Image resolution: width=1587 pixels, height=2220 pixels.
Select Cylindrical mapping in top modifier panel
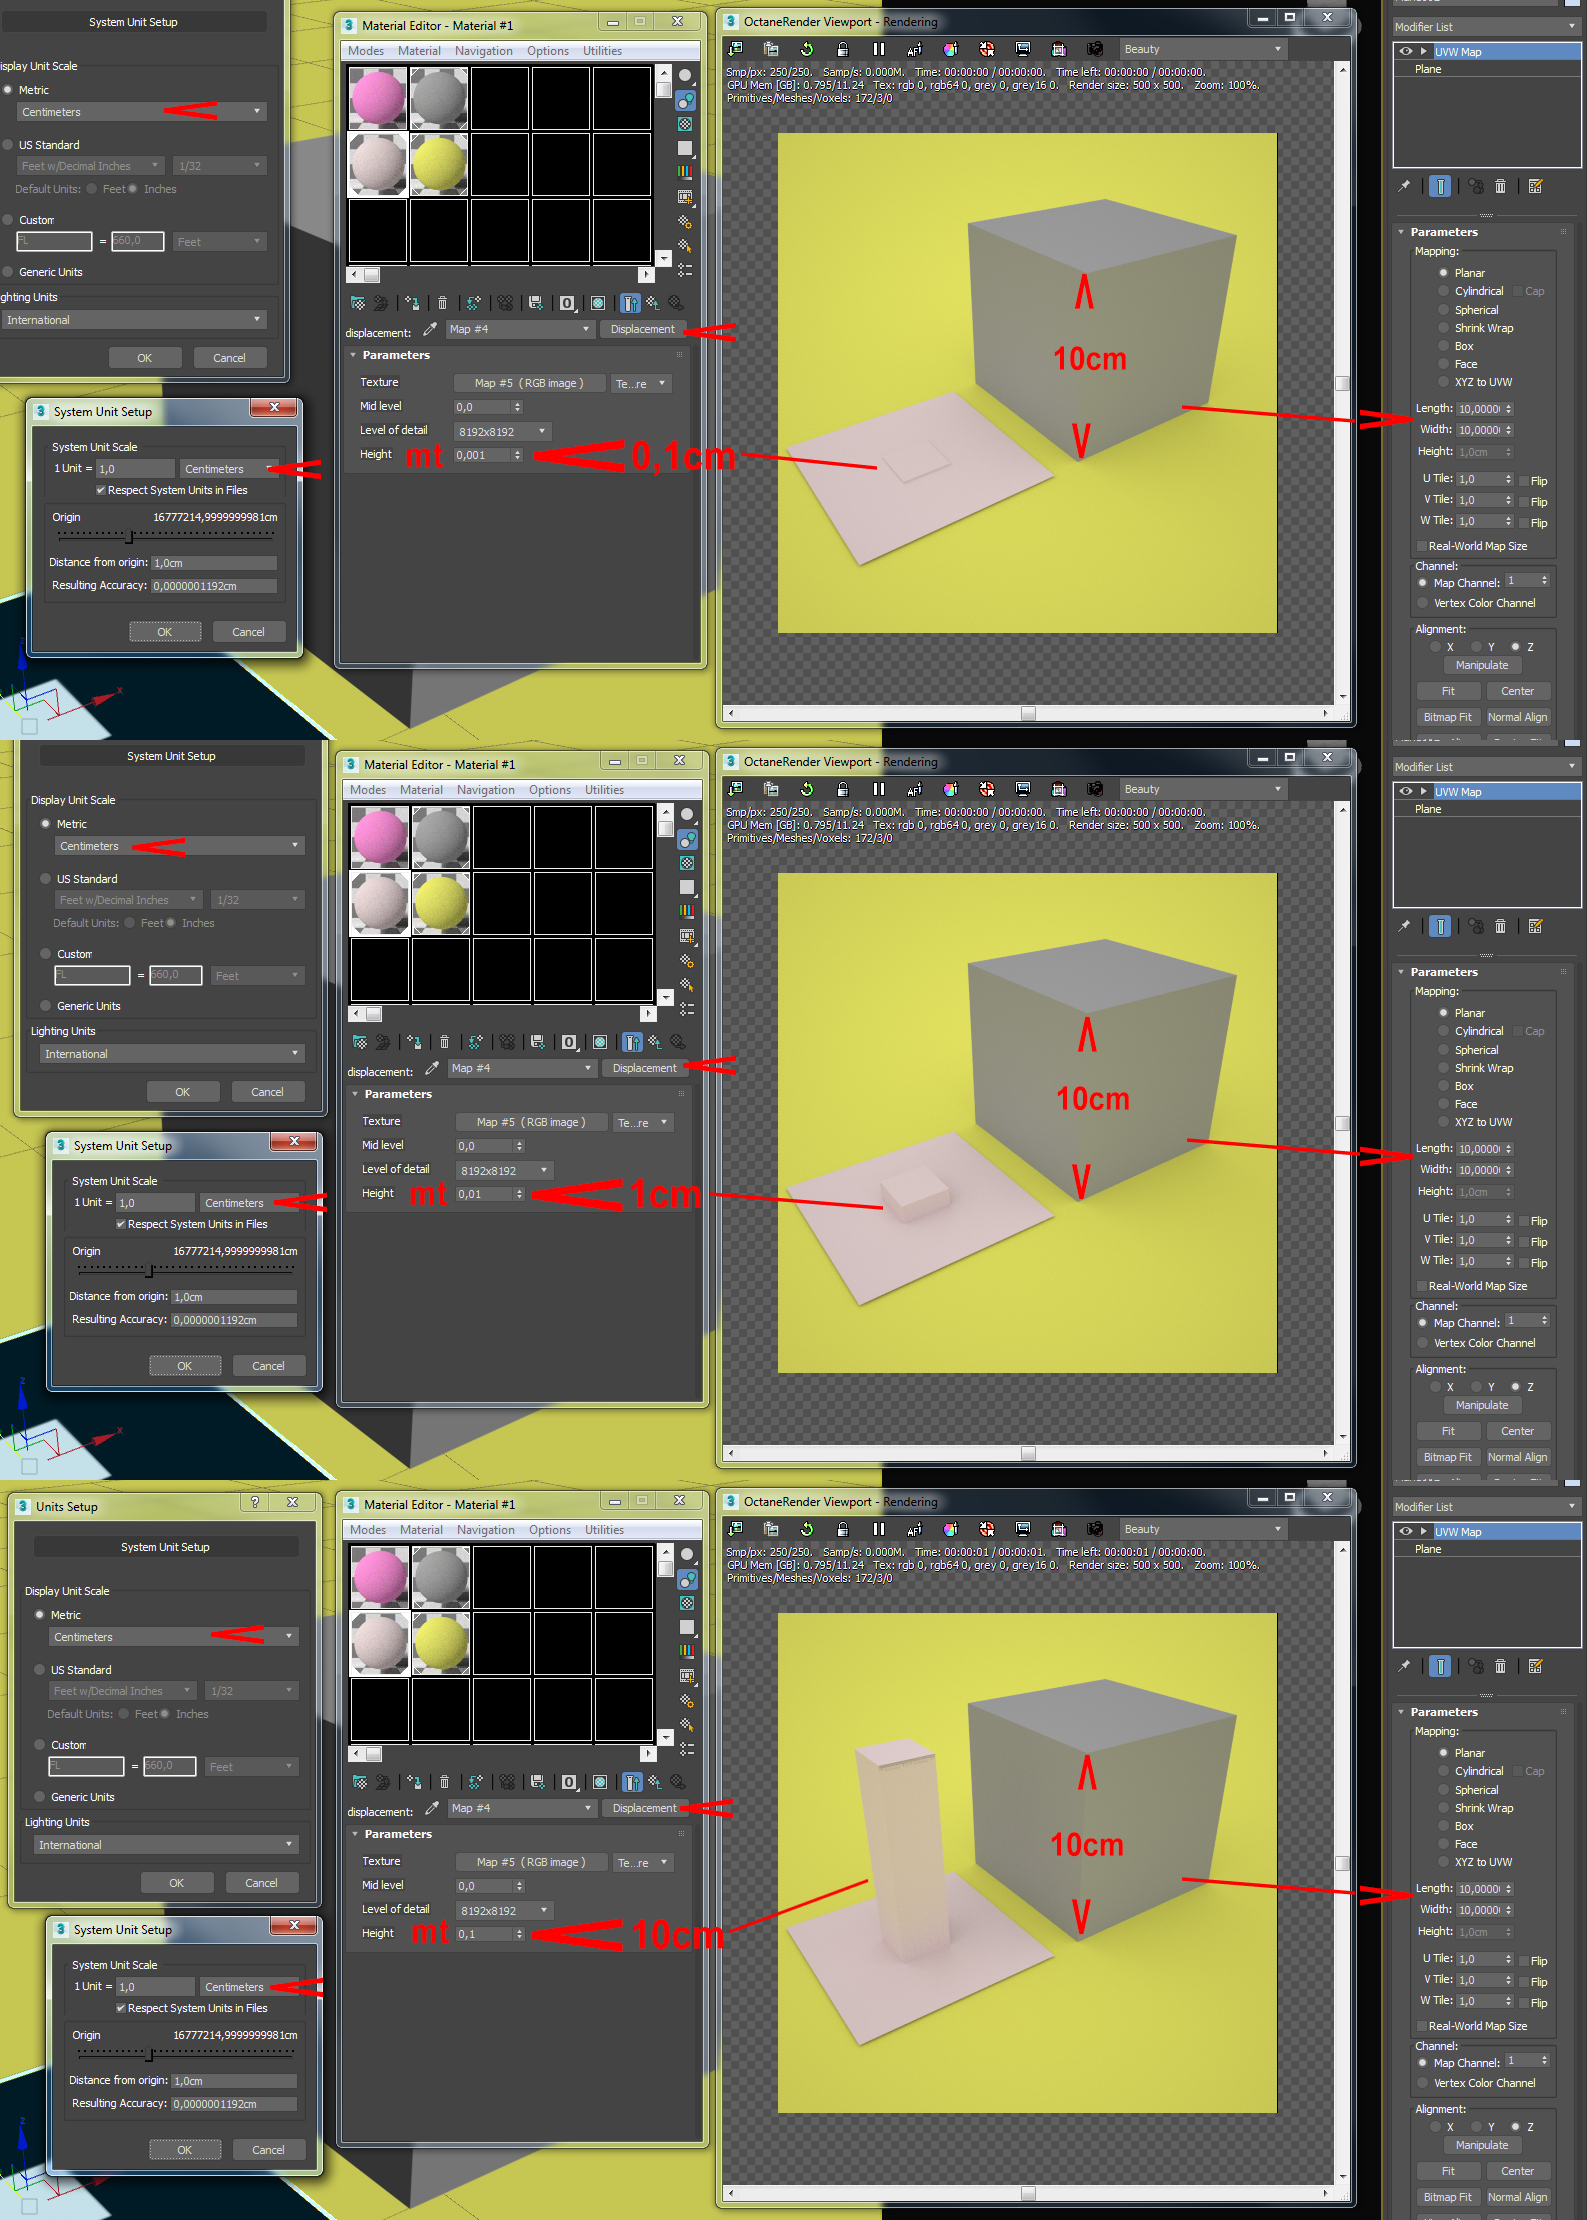click(x=1444, y=291)
